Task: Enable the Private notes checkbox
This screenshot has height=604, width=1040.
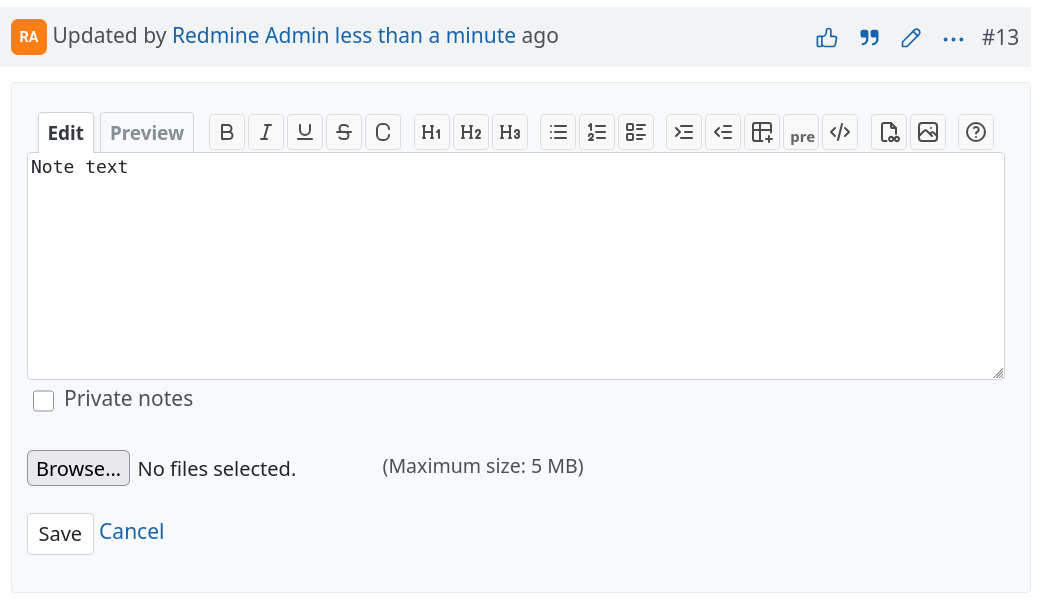Action: (x=44, y=401)
